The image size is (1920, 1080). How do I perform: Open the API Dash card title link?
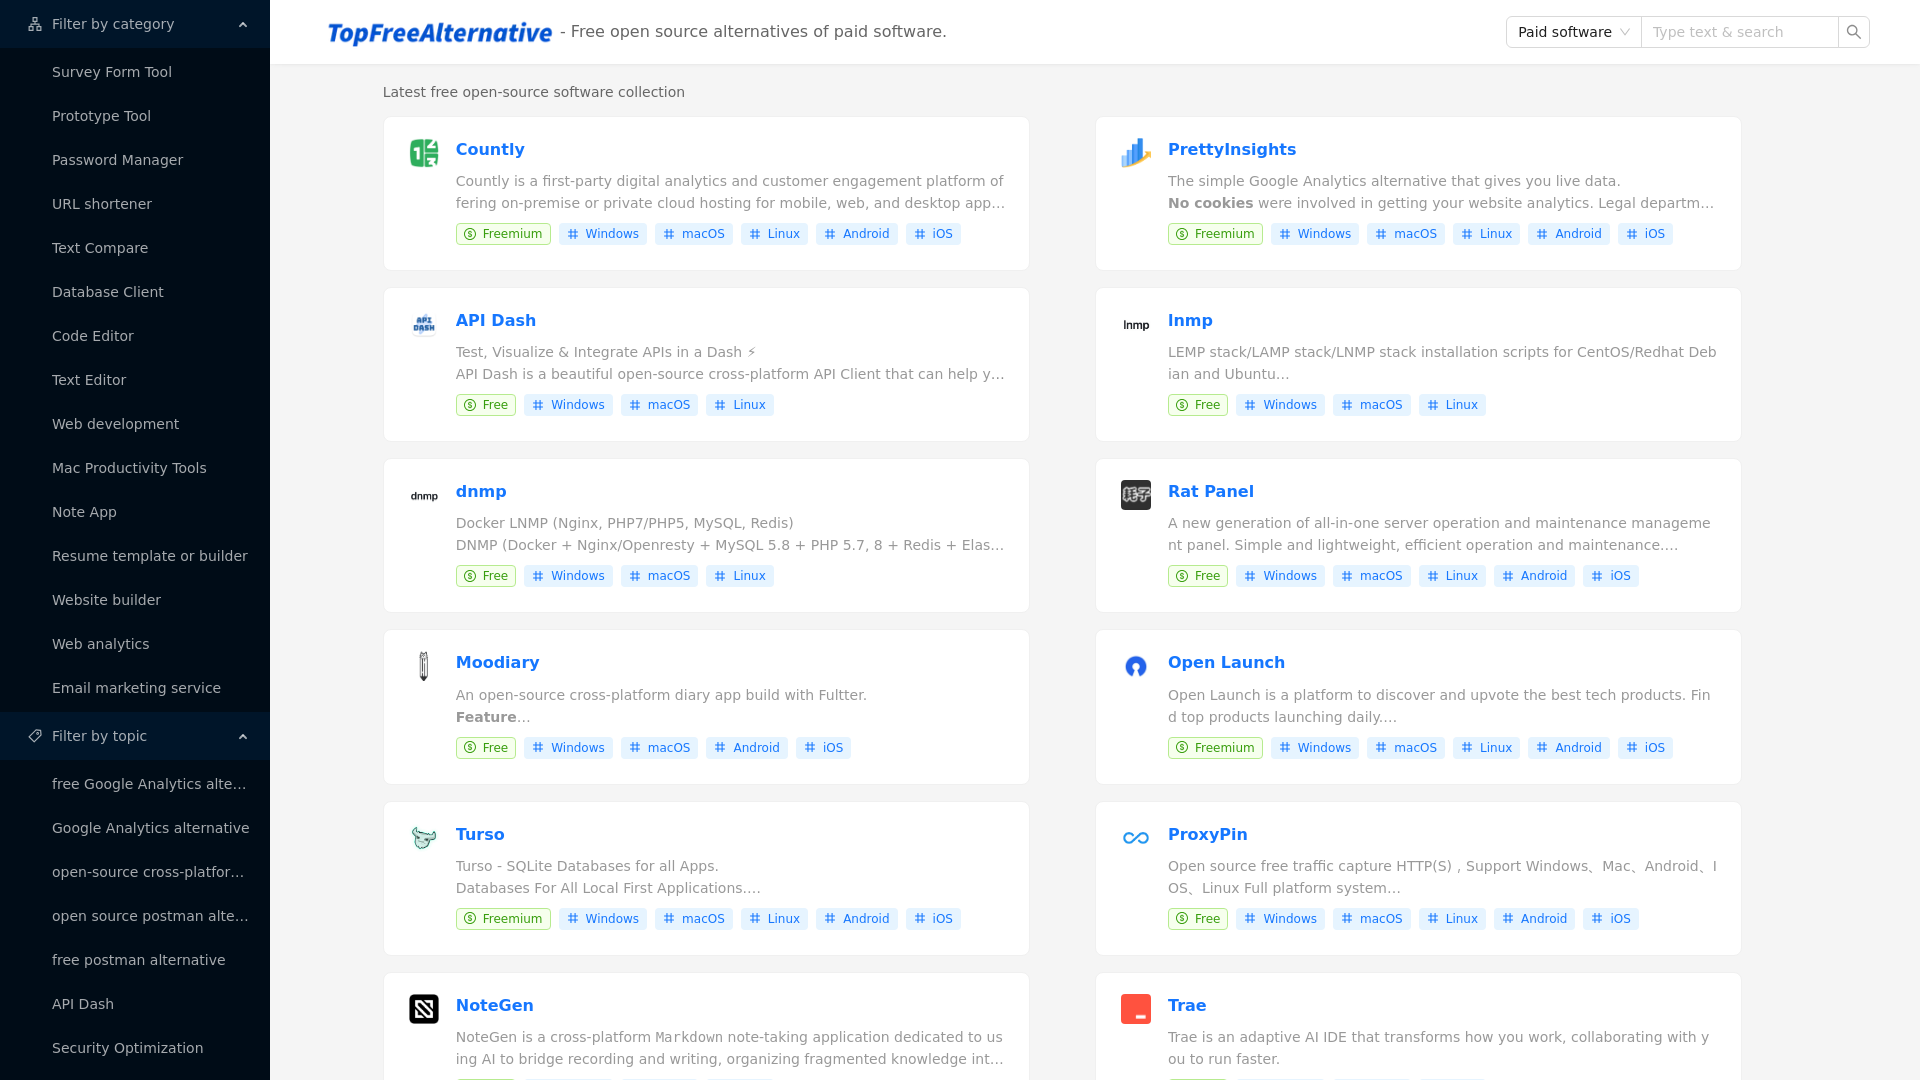point(496,320)
